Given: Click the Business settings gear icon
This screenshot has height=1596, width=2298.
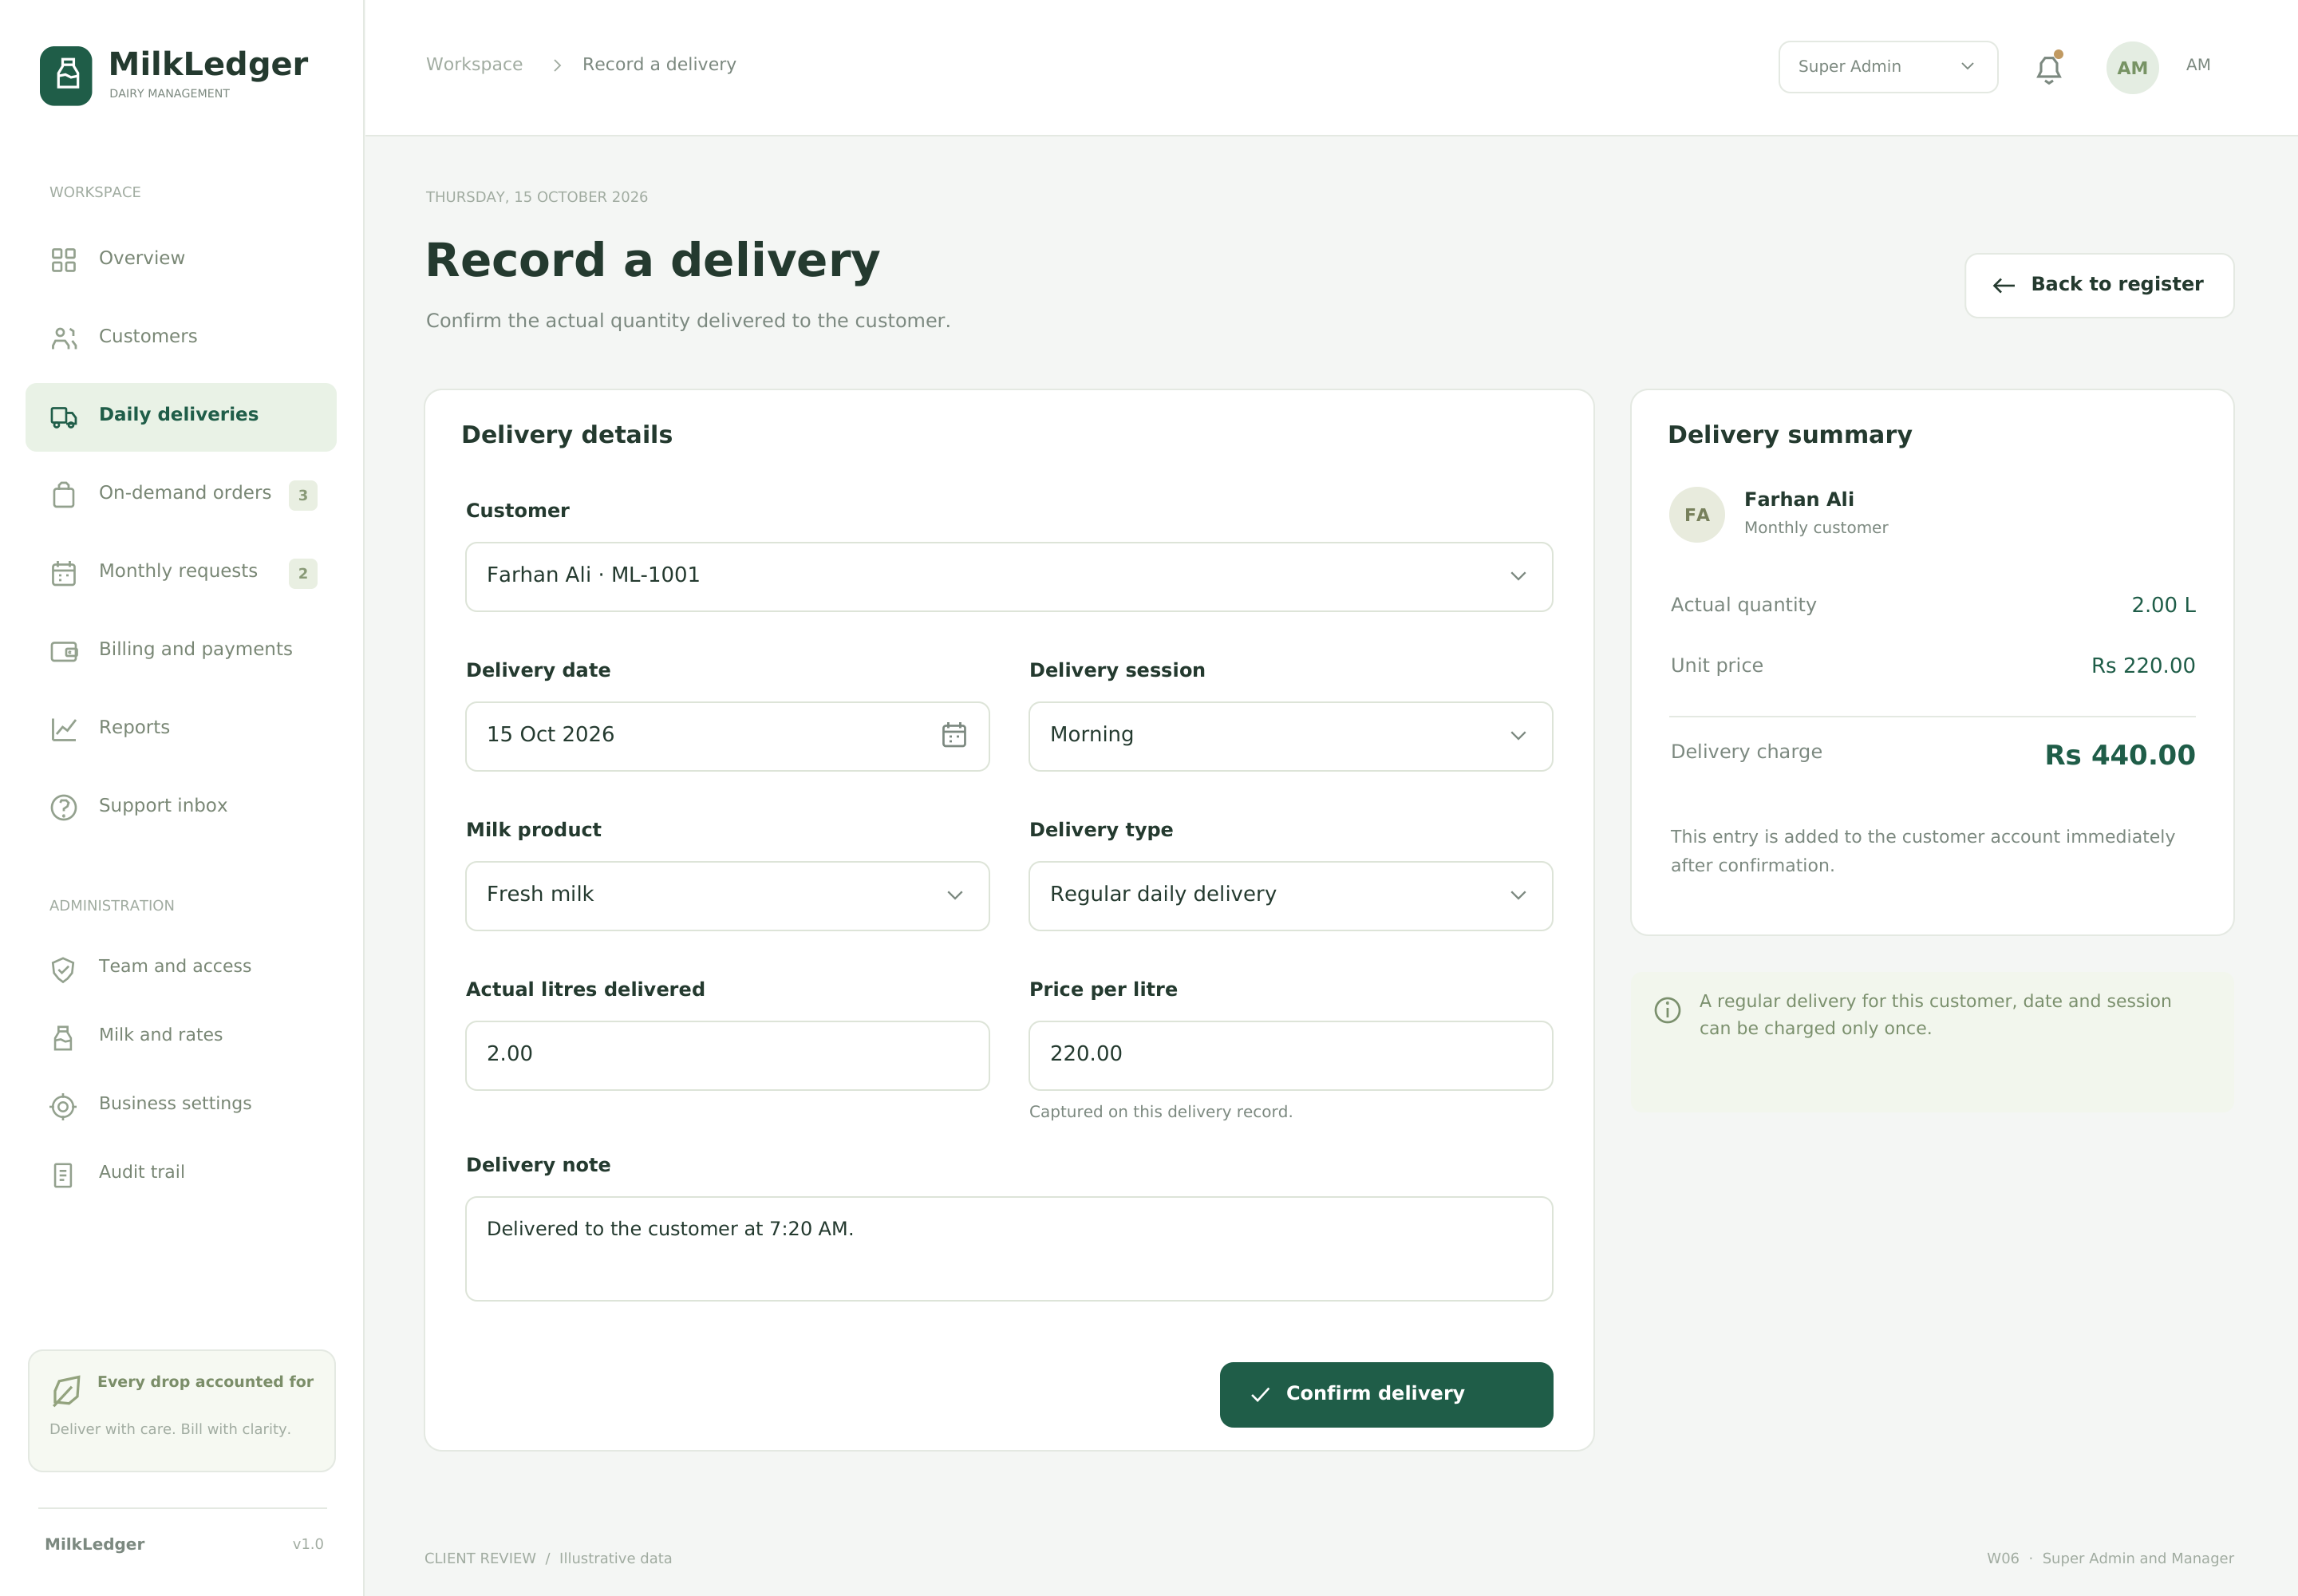Looking at the screenshot, I should click(63, 1106).
